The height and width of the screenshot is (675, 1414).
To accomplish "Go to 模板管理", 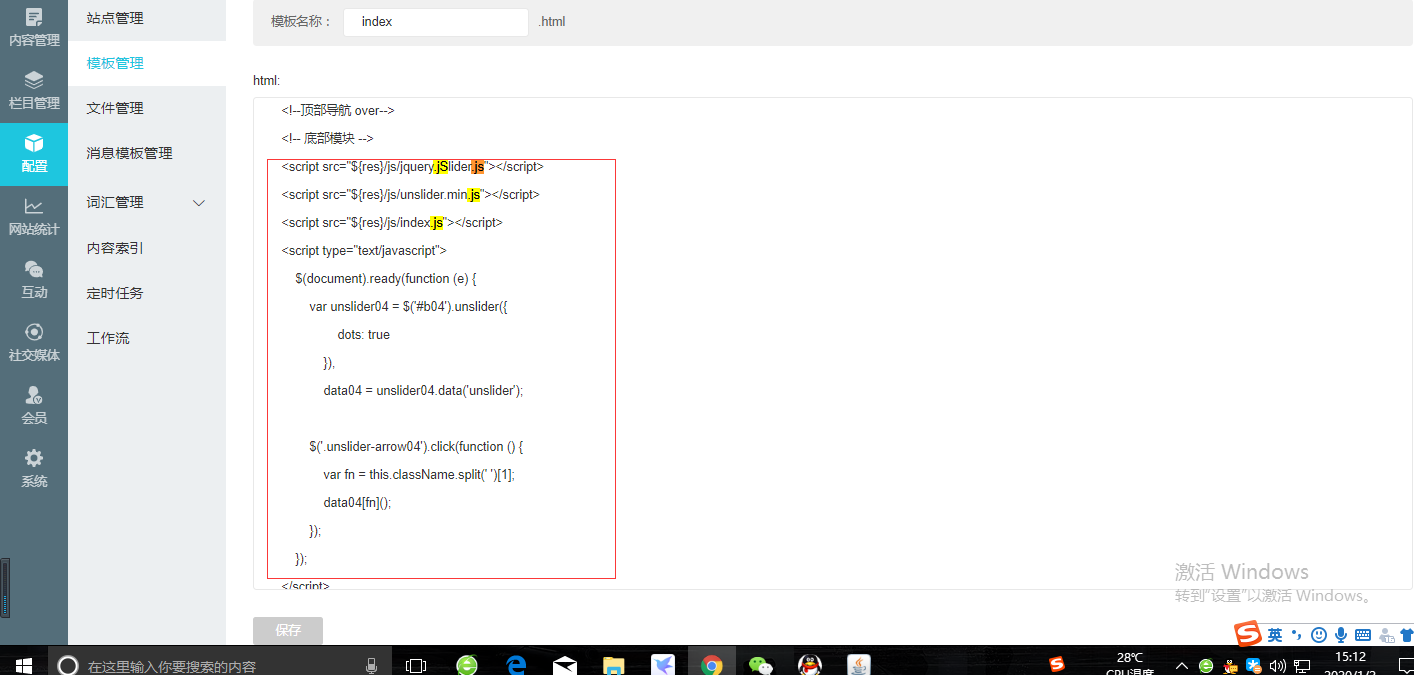I will click(x=115, y=63).
